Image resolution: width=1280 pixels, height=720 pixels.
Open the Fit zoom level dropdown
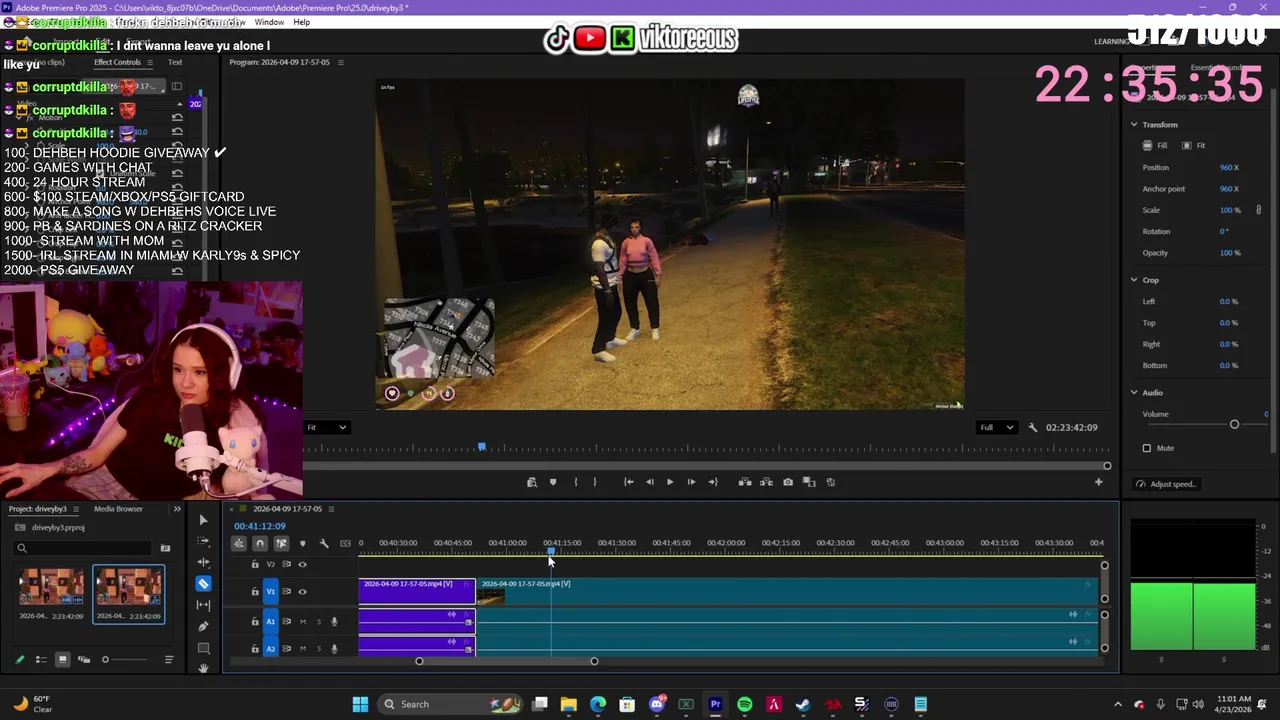tap(327, 427)
